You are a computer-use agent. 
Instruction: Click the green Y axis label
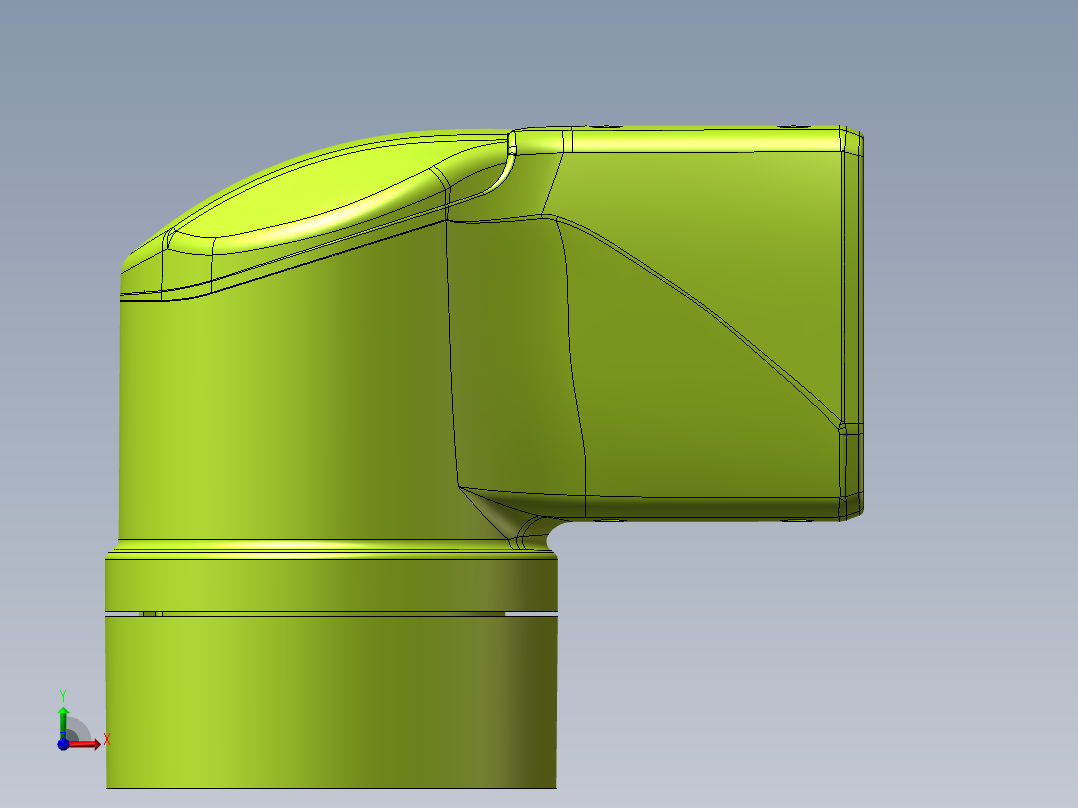(x=63, y=694)
